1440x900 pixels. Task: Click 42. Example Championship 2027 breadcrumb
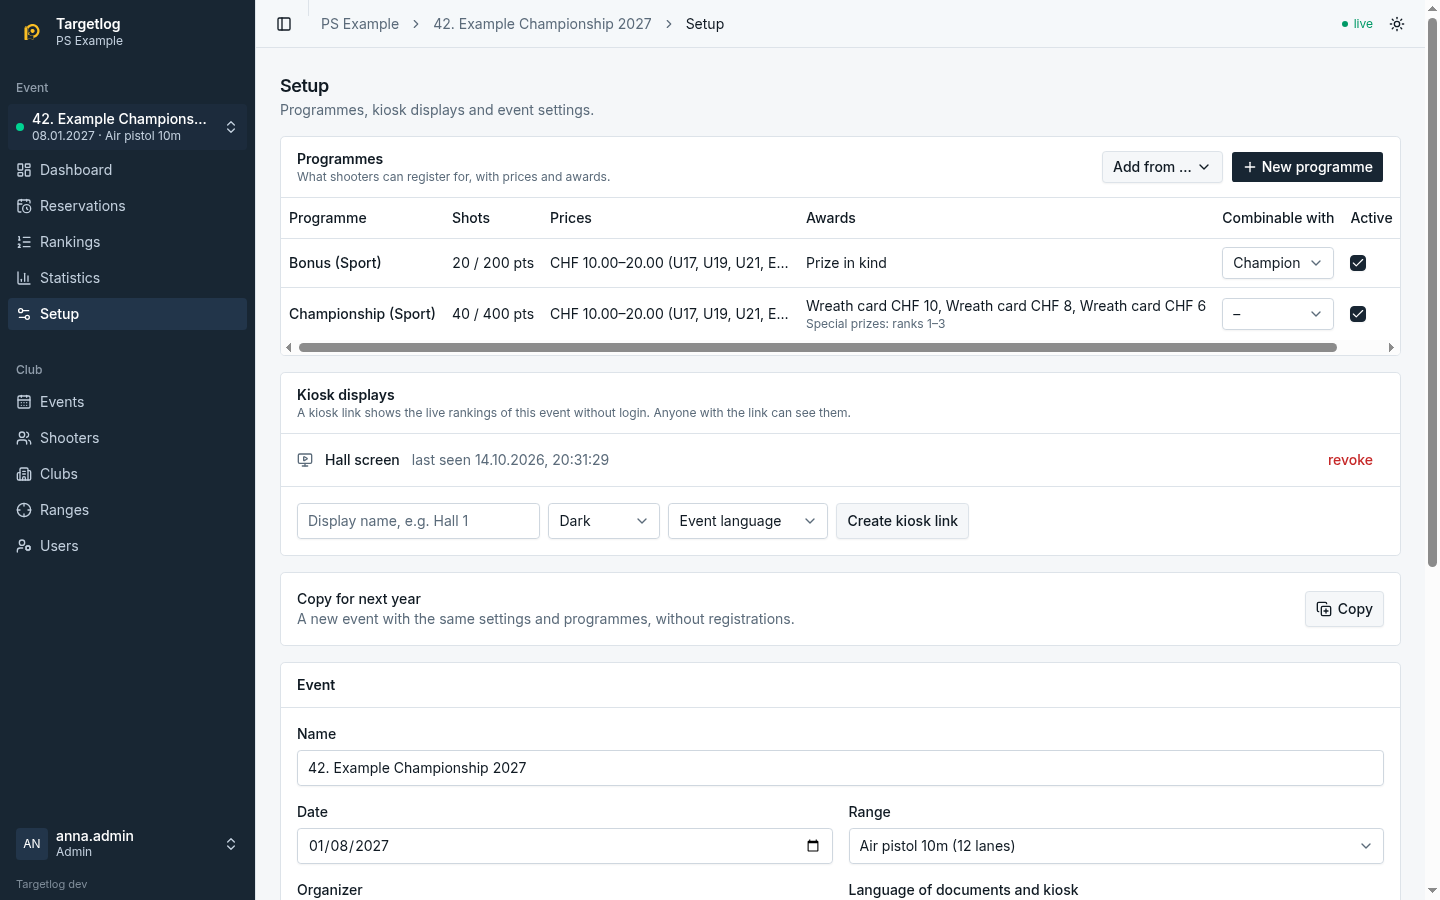pos(542,24)
